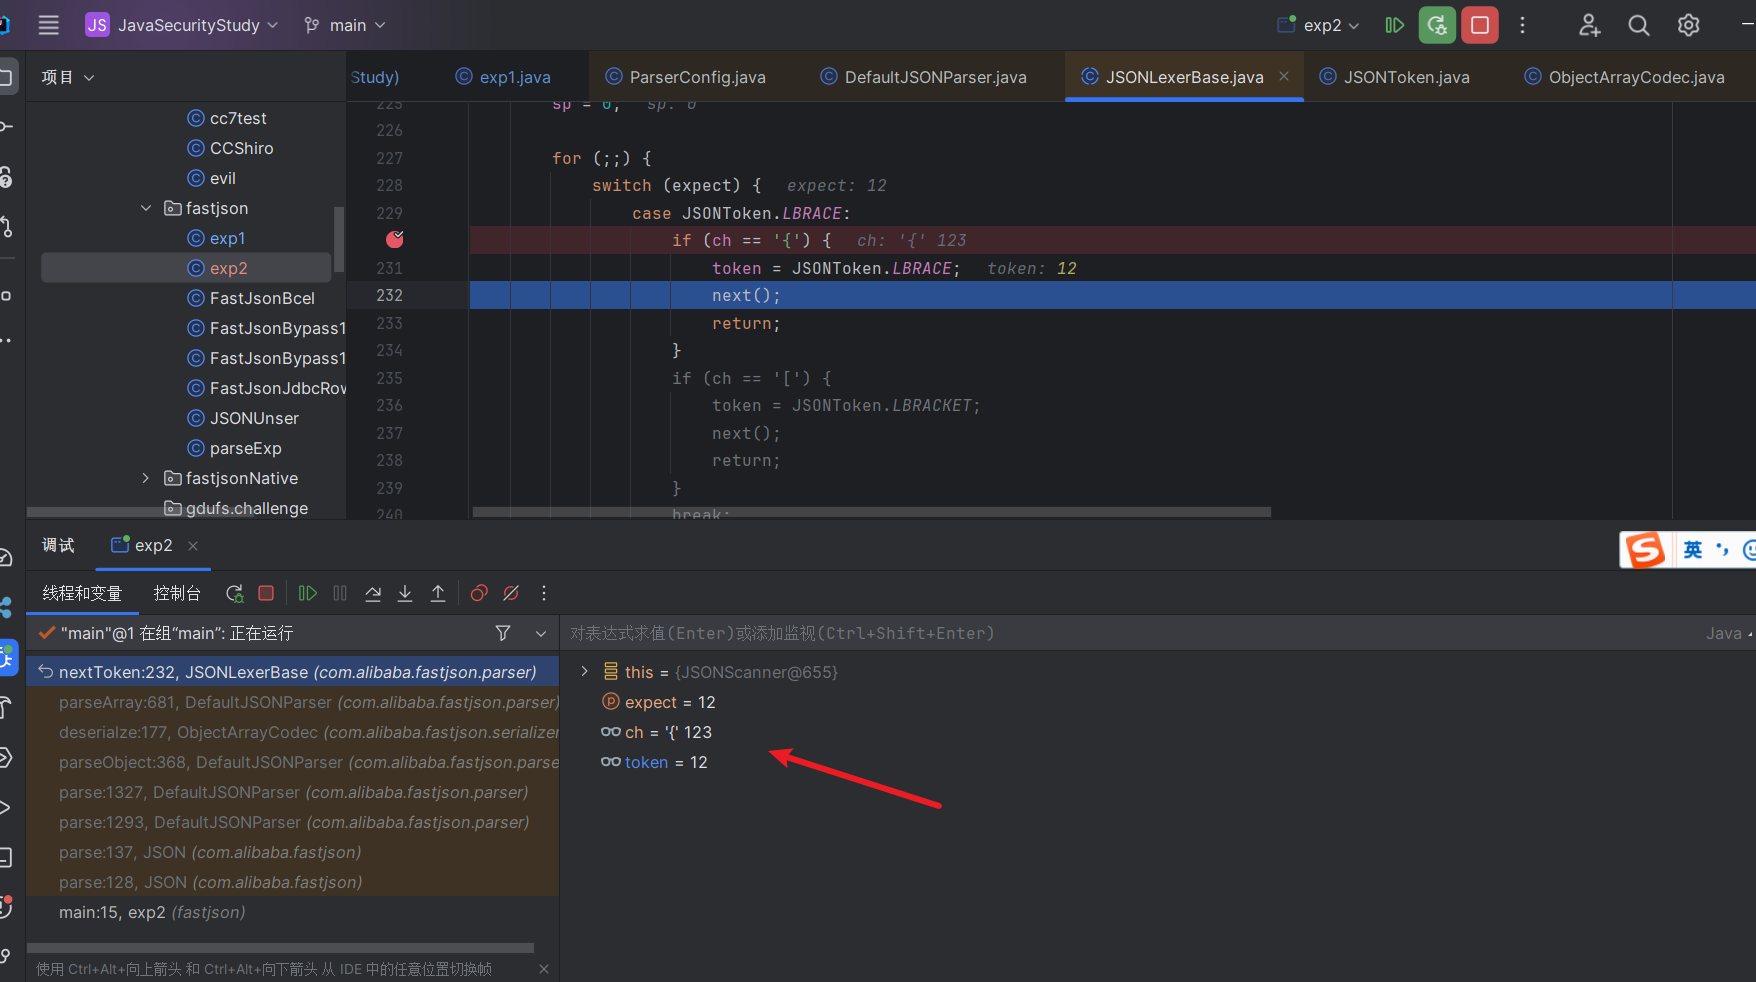Select parseArray:681 stack frame

(293, 702)
